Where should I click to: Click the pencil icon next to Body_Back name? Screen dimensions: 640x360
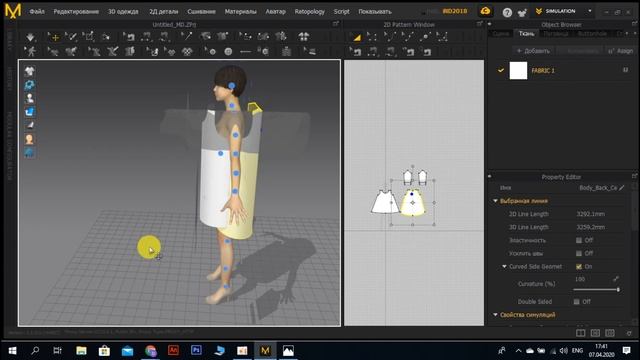(x=622, y=188)
